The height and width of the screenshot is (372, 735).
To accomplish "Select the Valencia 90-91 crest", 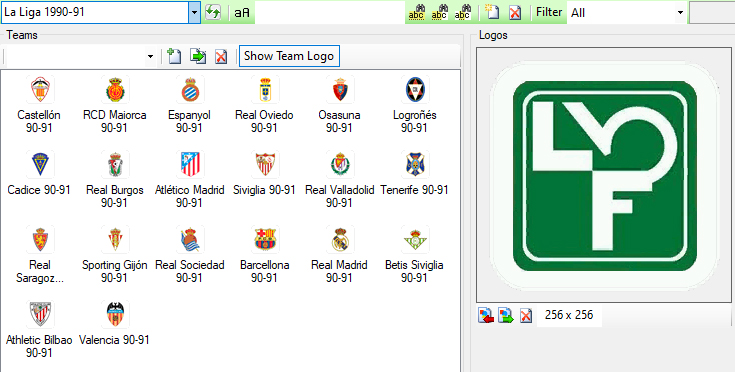I will click(x=115, y=314).
